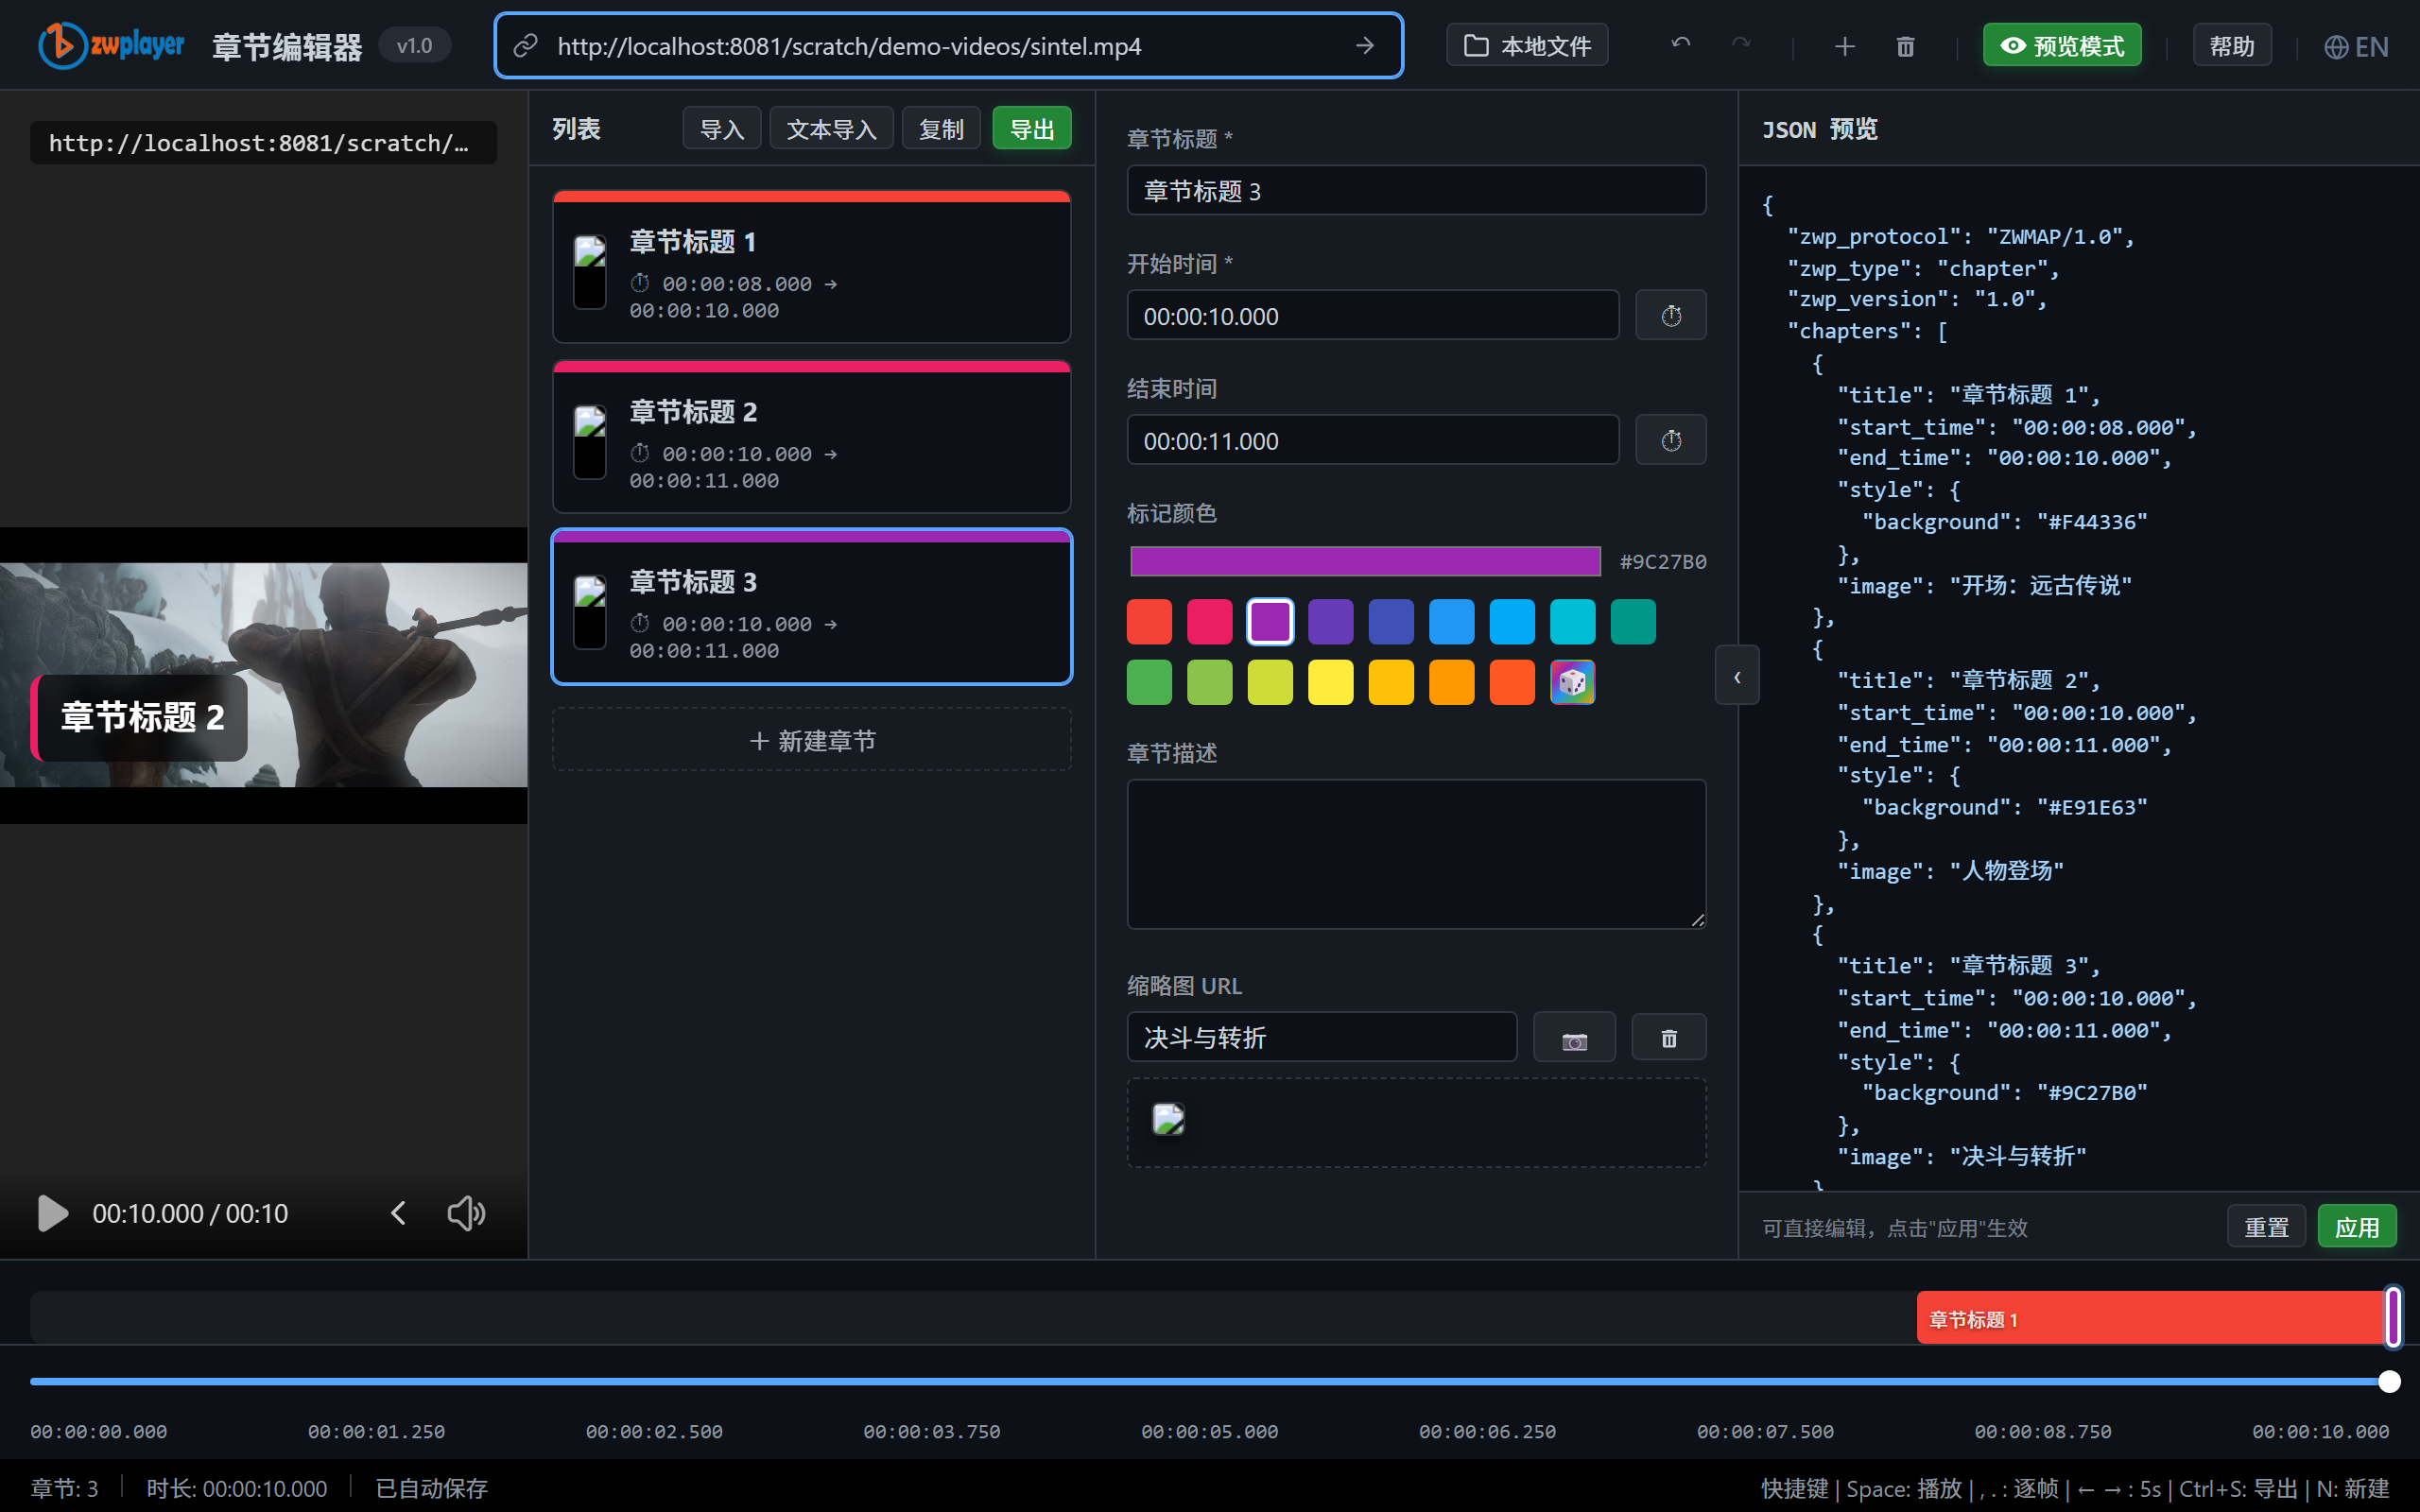Image resolution: width=2420 pixels, height=1512 pixels.
Task: Set start time with the stopwatch icon
Action: pyautogui.click(x=1671, y=316)
